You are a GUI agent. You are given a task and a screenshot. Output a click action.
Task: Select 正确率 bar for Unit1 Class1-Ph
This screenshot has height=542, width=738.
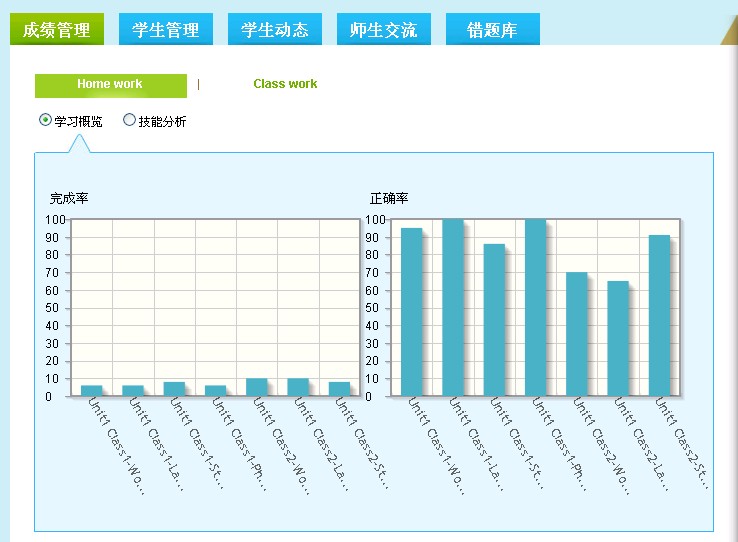point(535,308)
